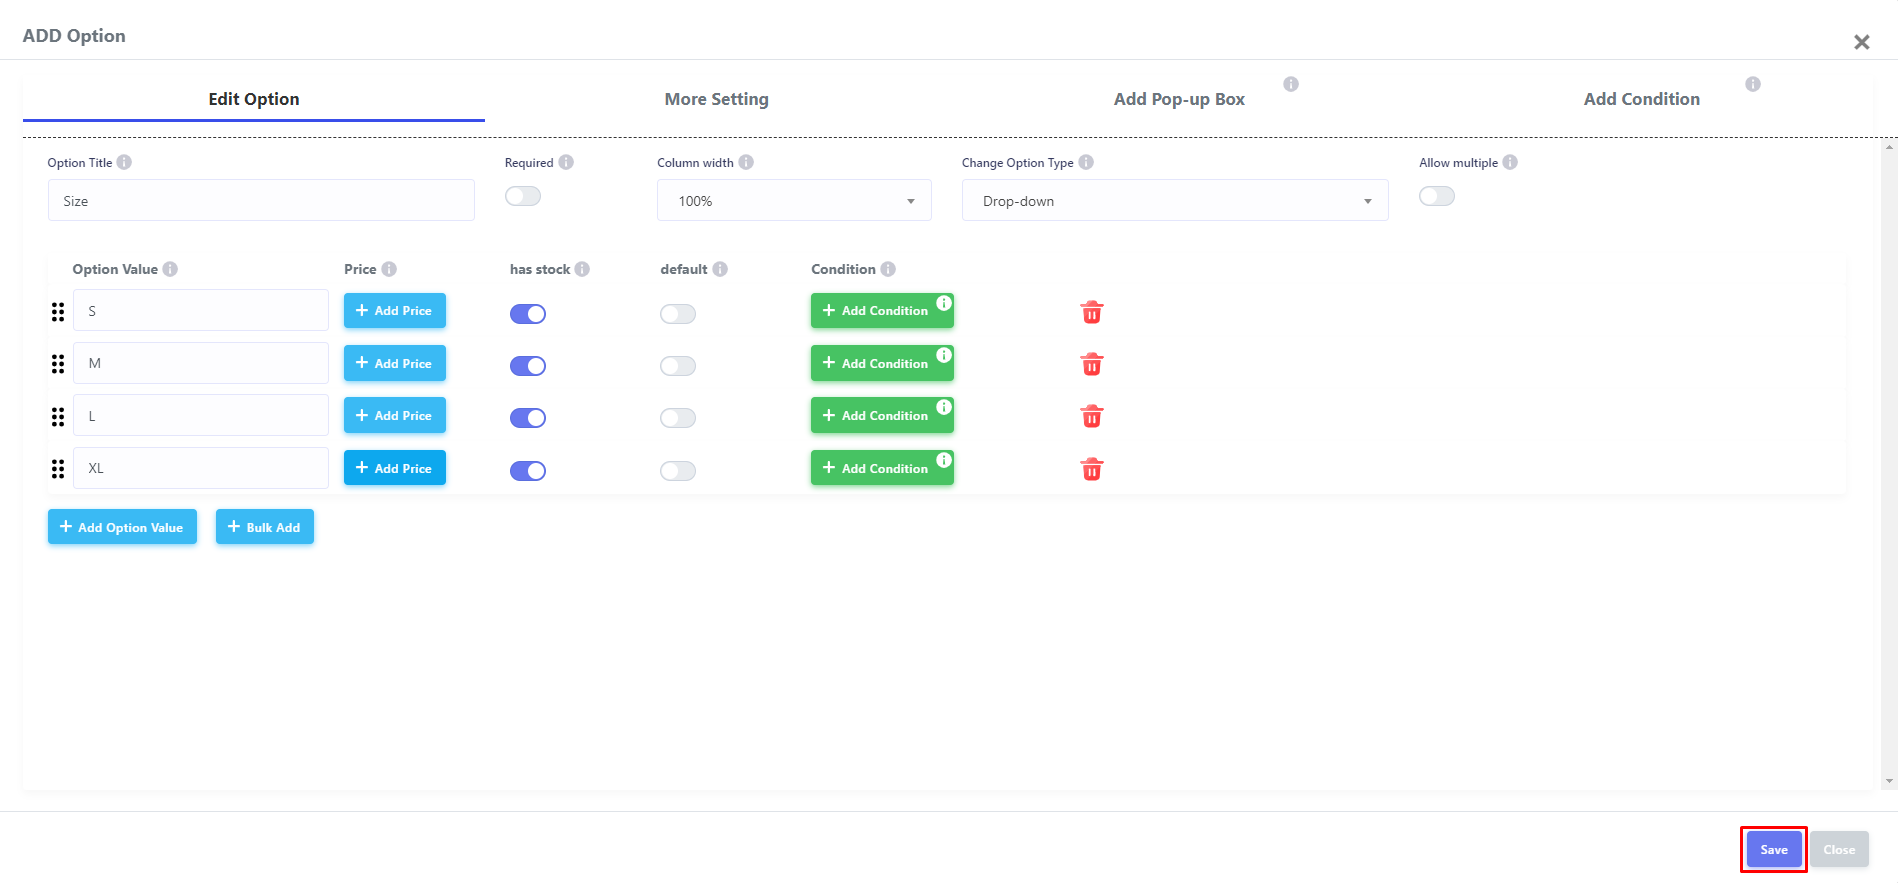This screenshot has width=1898, height=883.
Task: Add Condition for the XL value
Action: (x=882, y=468)
